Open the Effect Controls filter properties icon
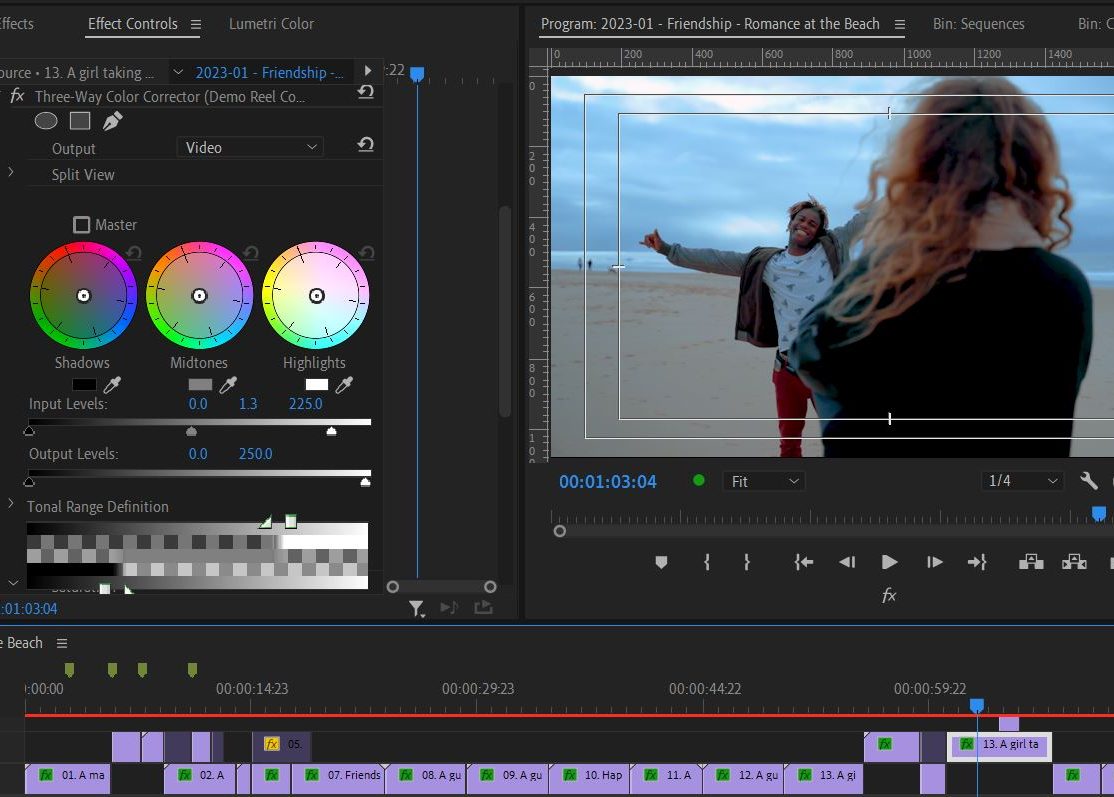Viewport: 1114px width, 797px height. [x=416, y=608]
